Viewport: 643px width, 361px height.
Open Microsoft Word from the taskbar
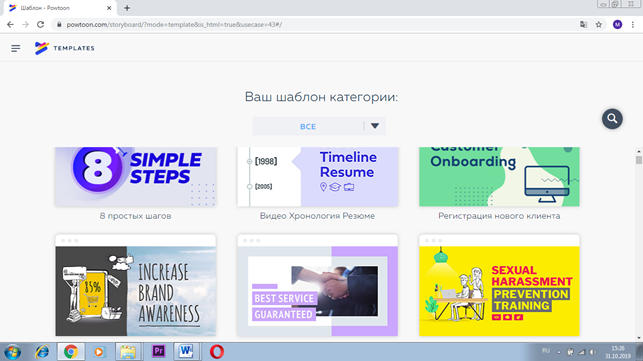(186, 352)
